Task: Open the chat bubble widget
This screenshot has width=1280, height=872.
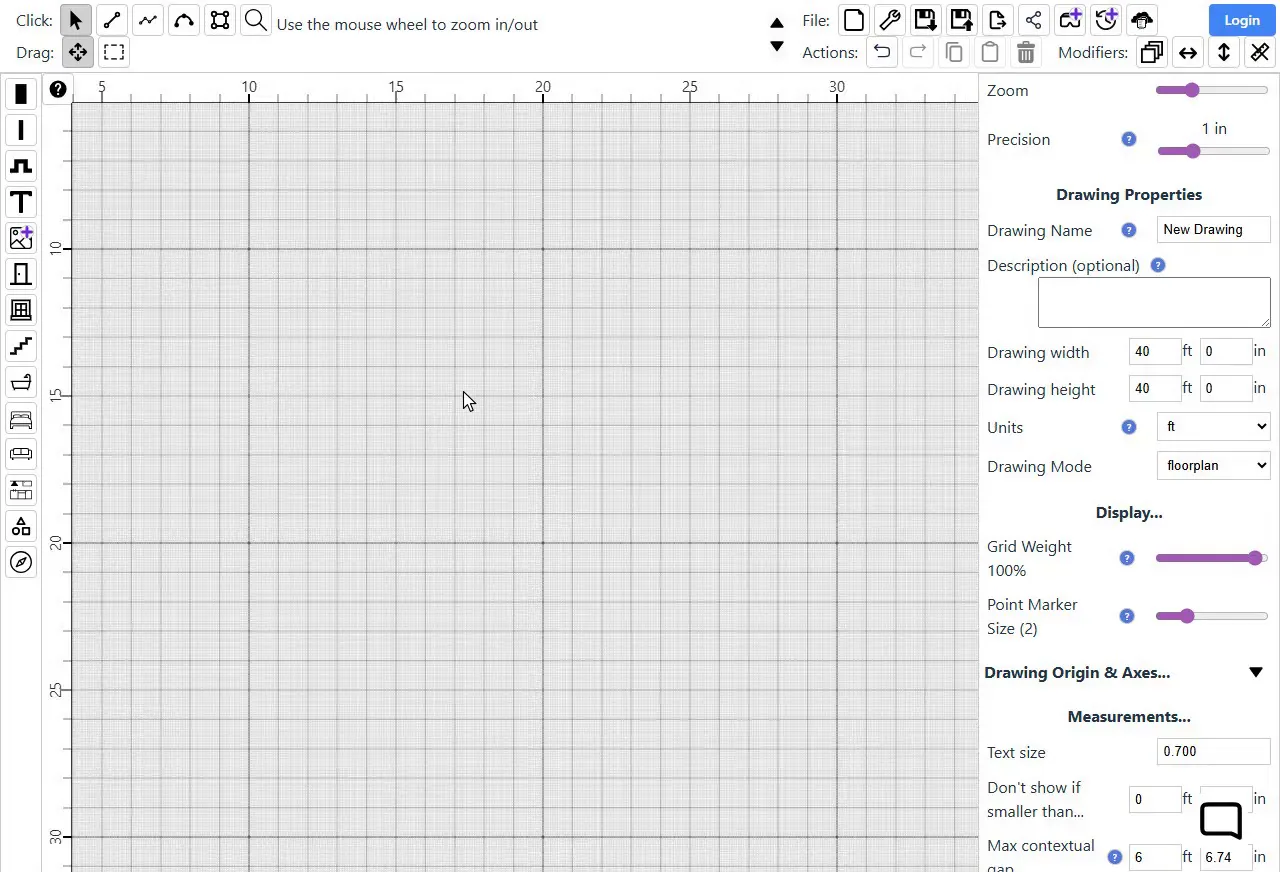Action: click(x=1220, y=820)
